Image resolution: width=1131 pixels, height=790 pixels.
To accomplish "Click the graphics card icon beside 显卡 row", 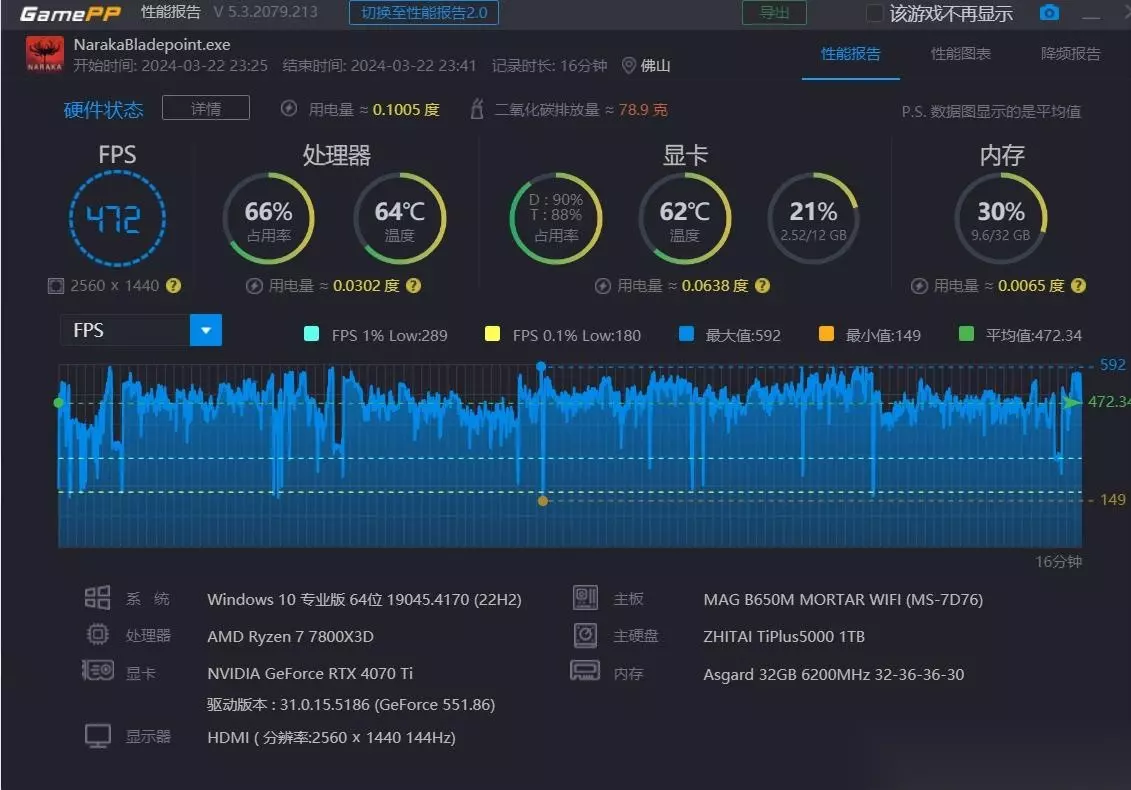I will tap(98, 671).
